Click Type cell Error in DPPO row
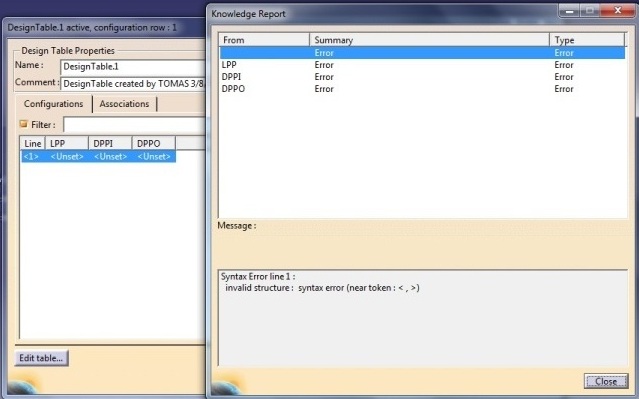The width and height of the screenshot is (639, 399). pos(564,89)
